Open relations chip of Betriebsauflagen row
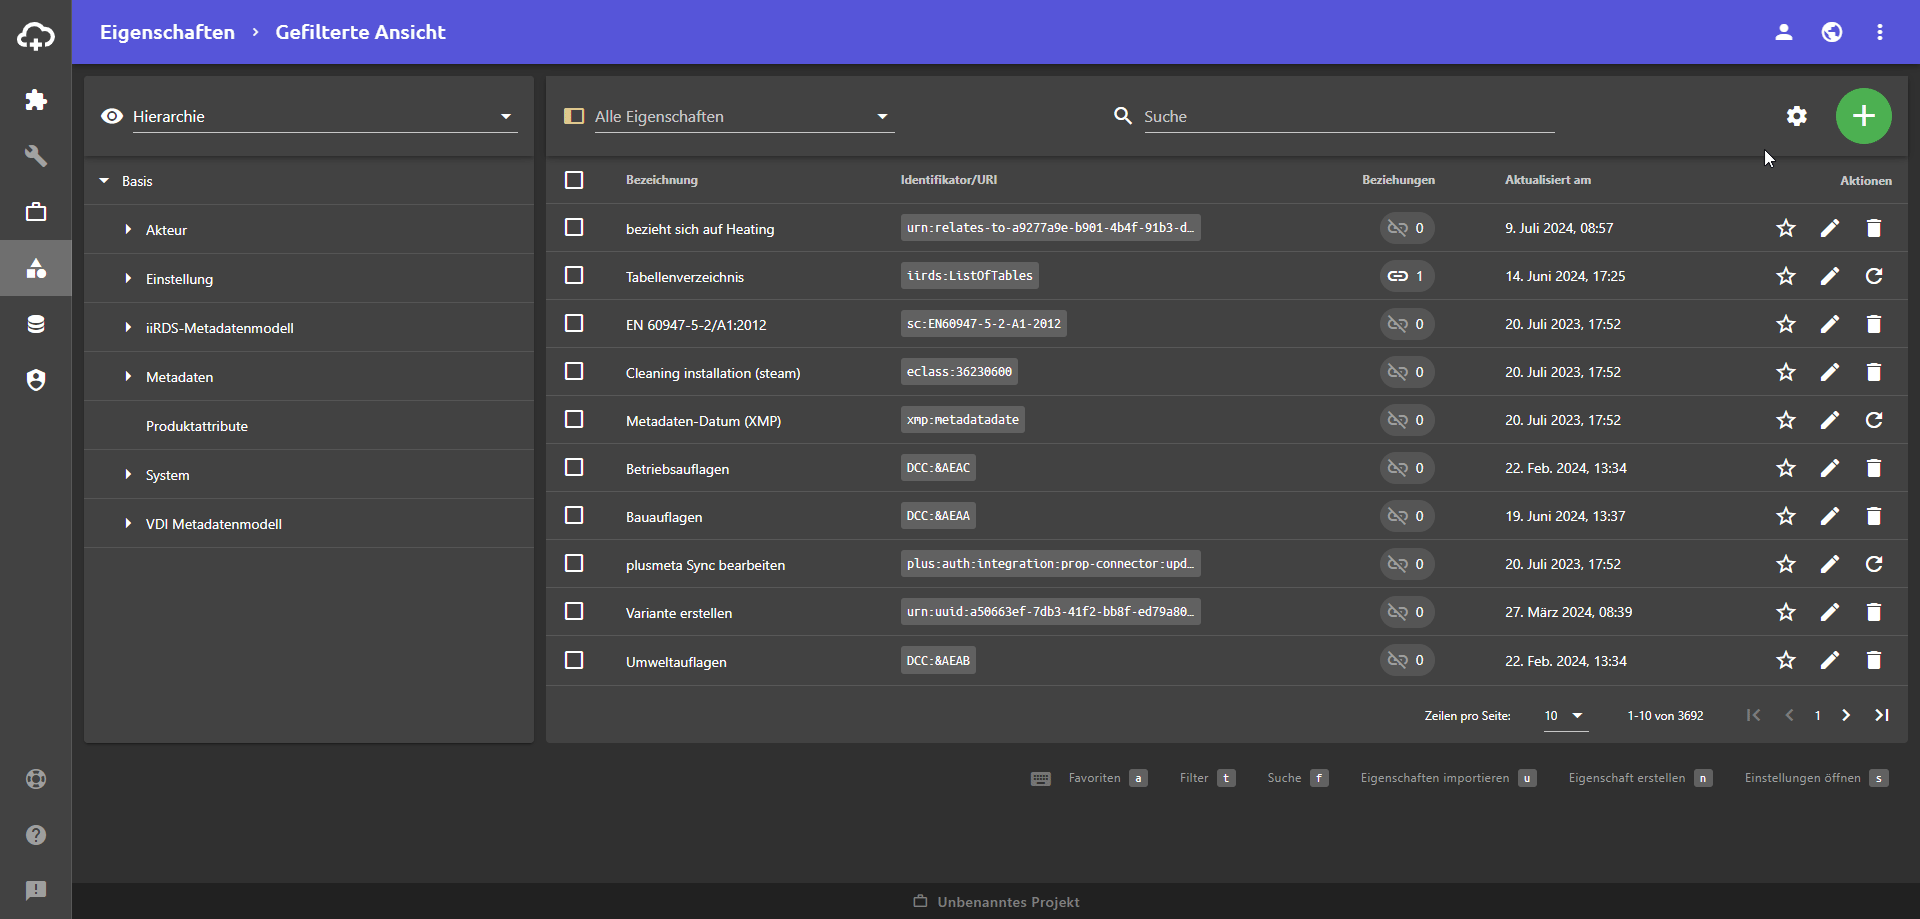Viewport: 1920px width, 919px height. pos(1406,468)
